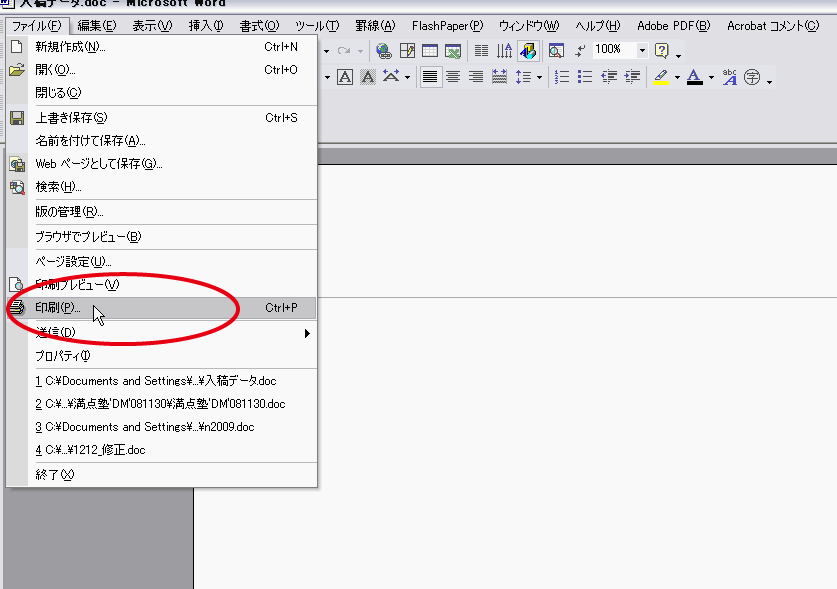Toggle the Numbered List button
Image resolution: width=837 pixels, height=589 pixels.
pos(562,77)
